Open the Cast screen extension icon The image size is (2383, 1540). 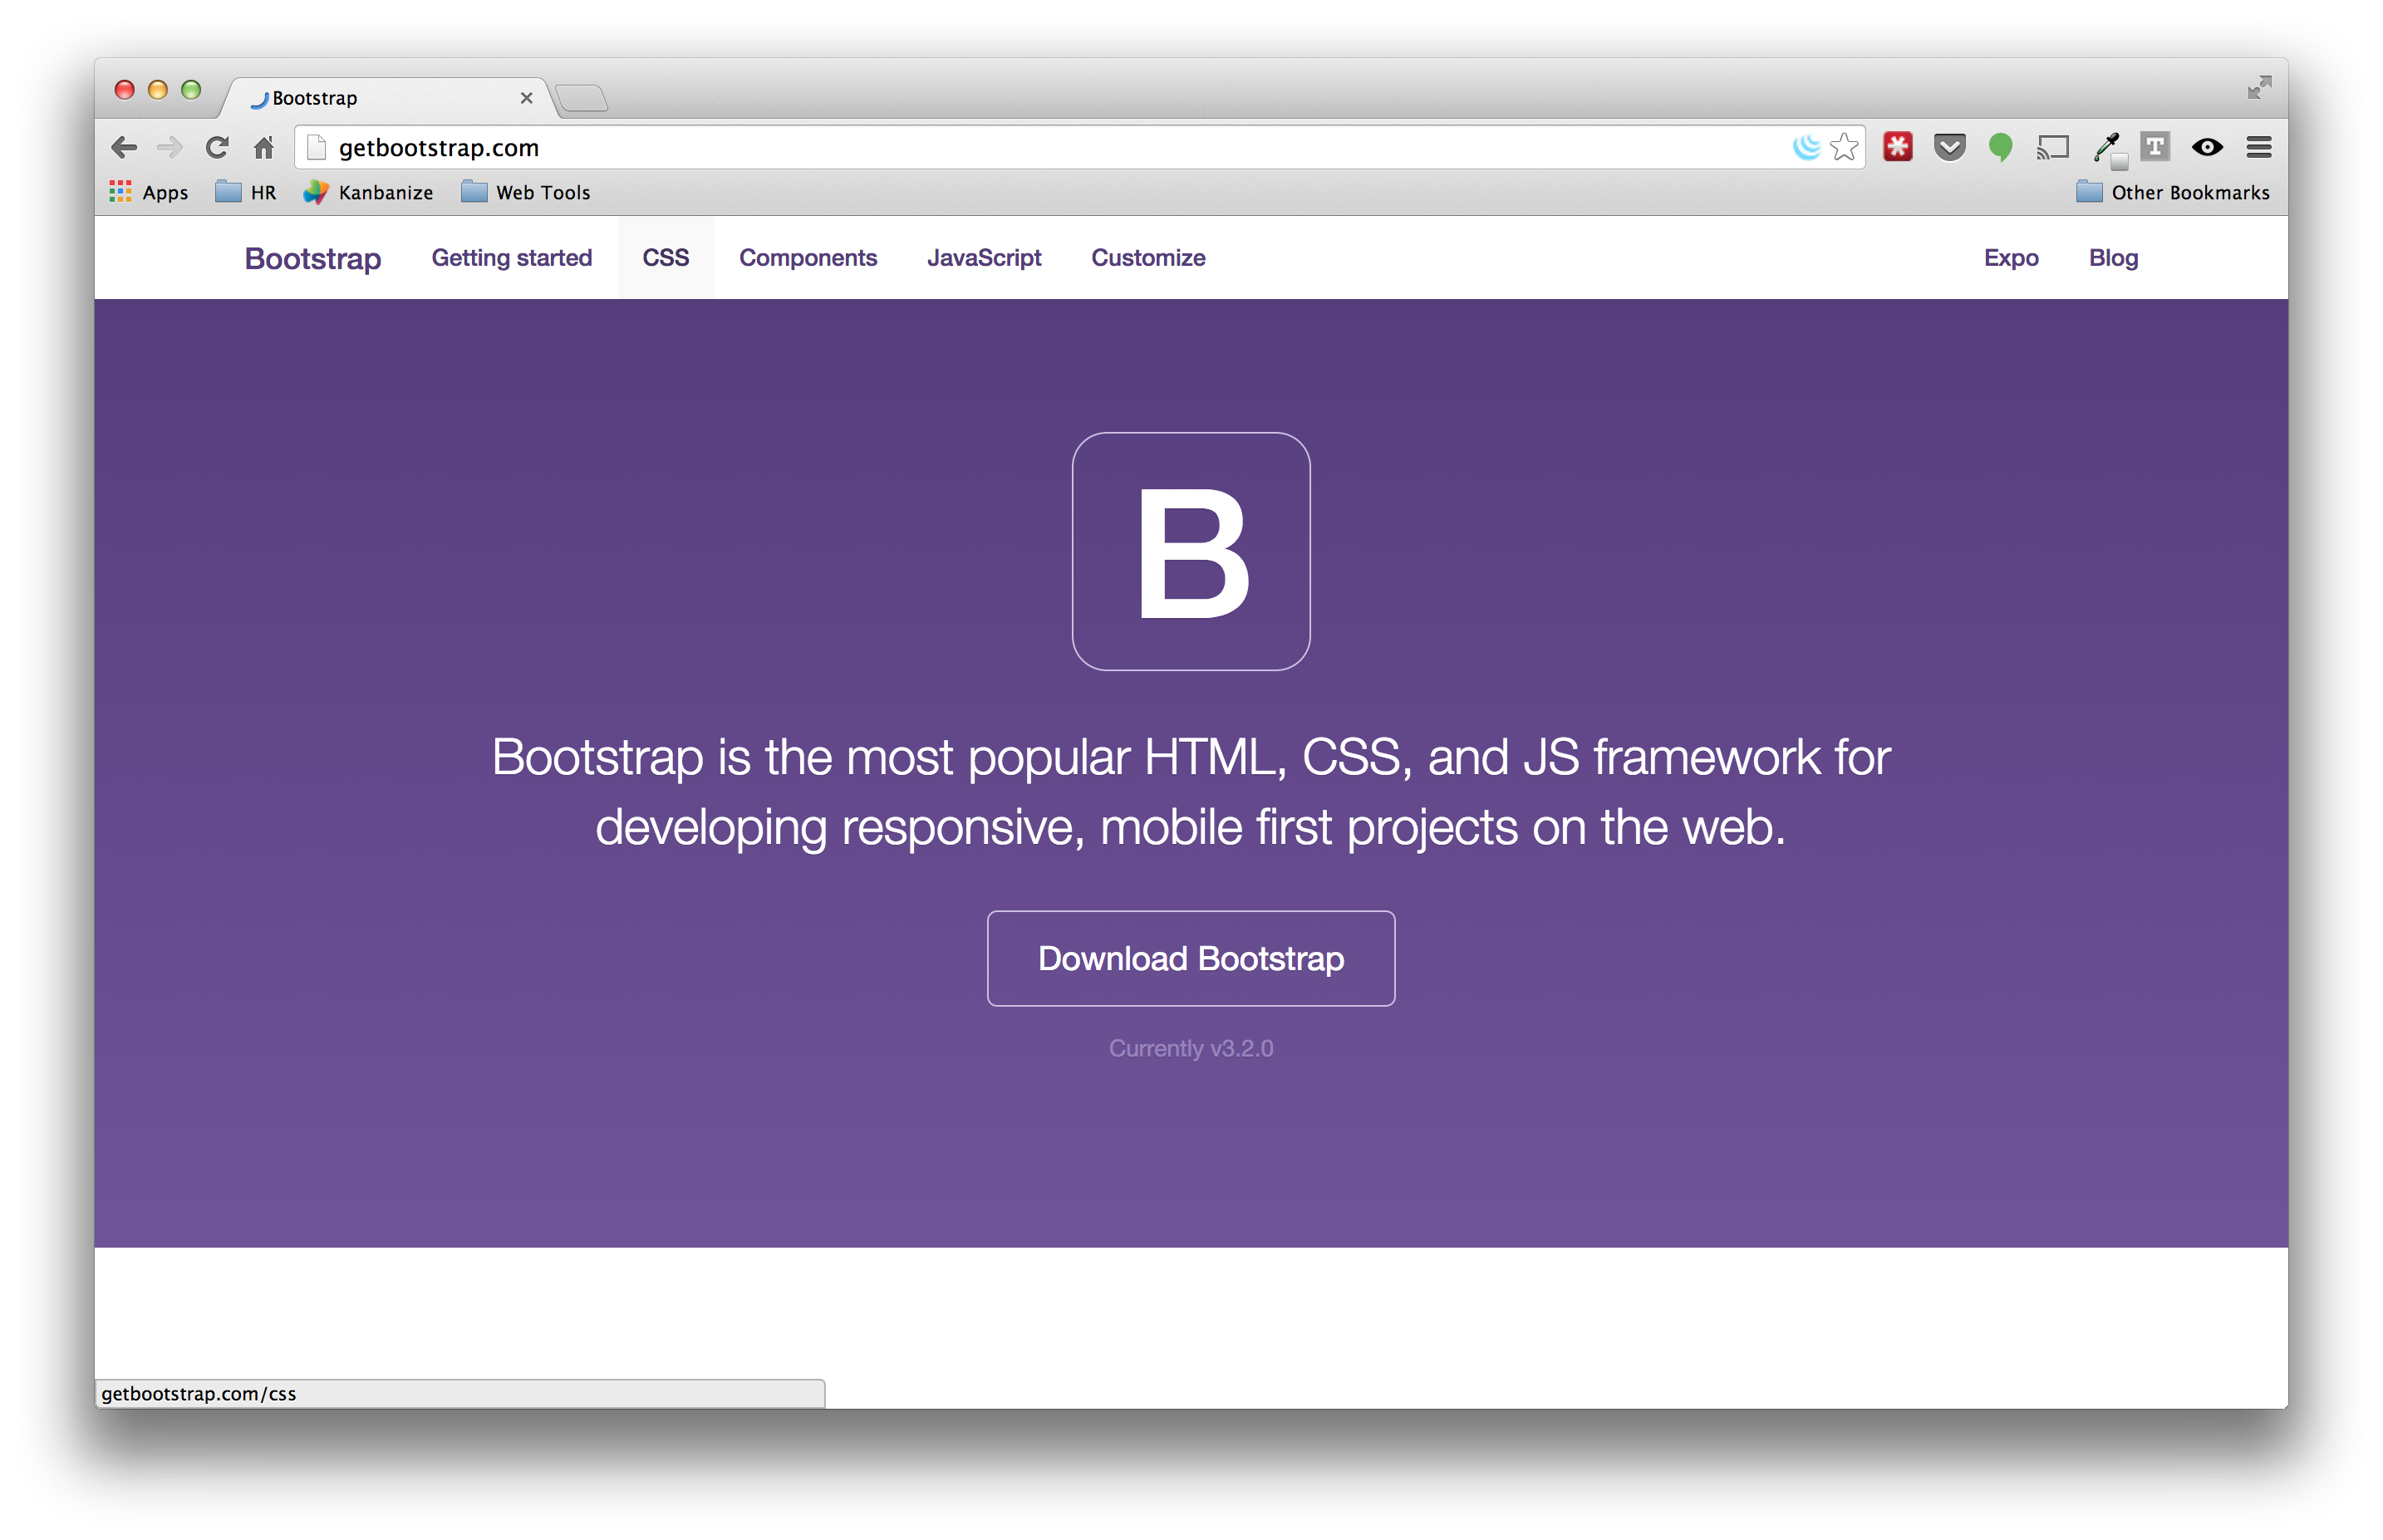(x=2052, y=148)
